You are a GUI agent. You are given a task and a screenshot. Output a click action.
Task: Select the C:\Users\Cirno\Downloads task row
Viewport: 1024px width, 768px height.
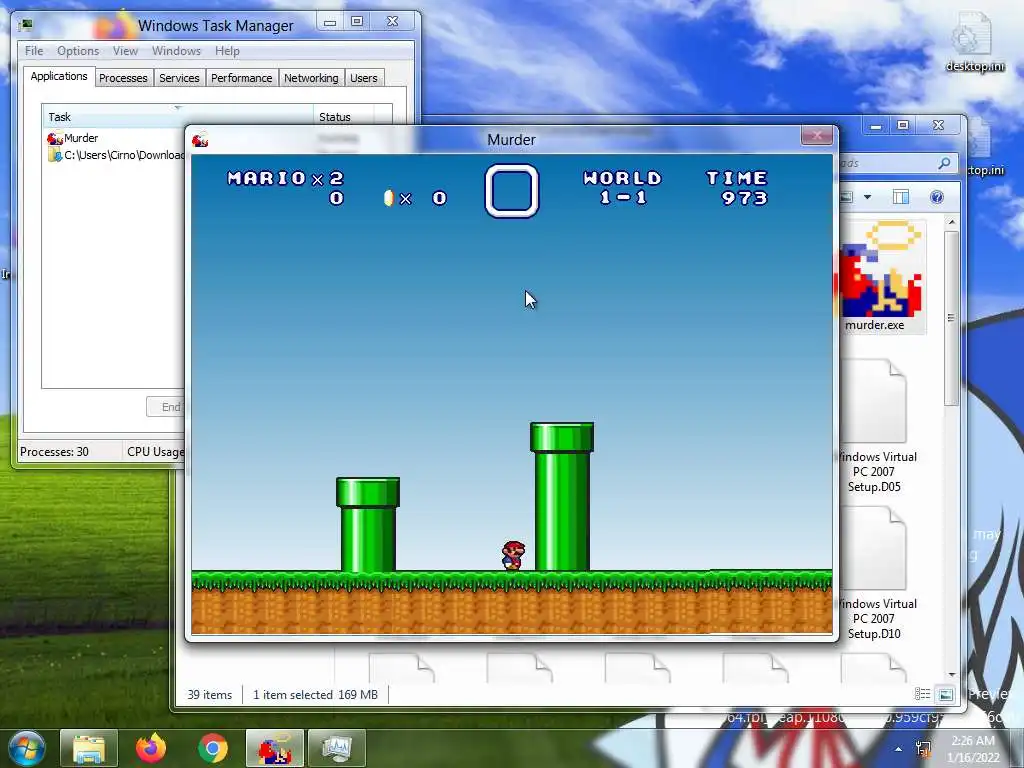coord(116,155)
